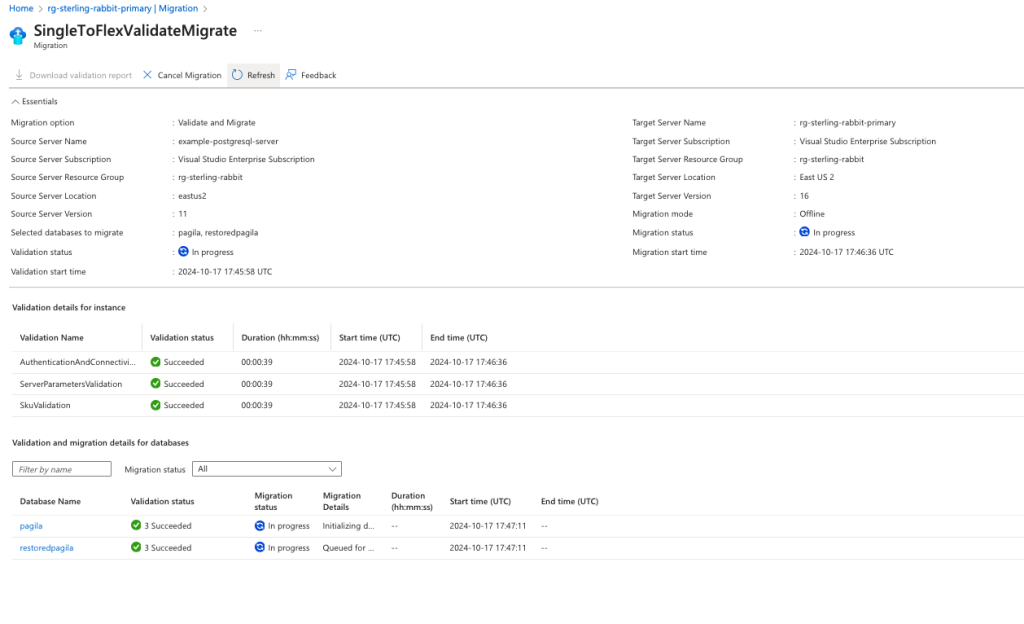Open the restoredpagila database link
This screenshot has width=1024, height=624.
(46, 548)
